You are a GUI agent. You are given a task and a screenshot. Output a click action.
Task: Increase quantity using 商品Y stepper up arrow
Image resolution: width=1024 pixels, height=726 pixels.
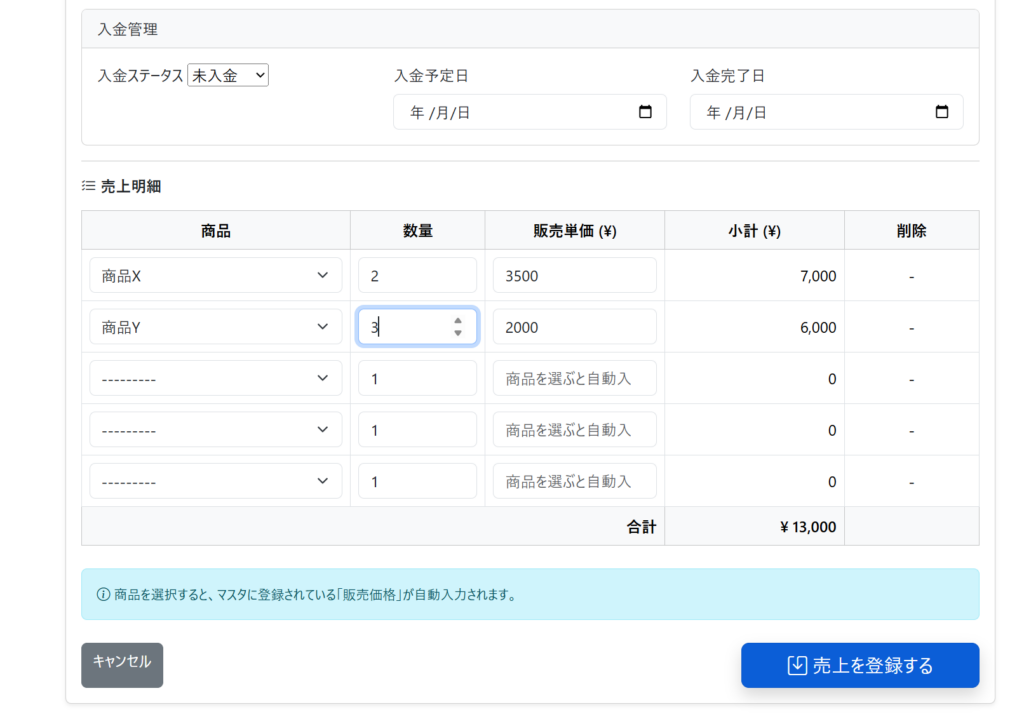tap(458, 321)
